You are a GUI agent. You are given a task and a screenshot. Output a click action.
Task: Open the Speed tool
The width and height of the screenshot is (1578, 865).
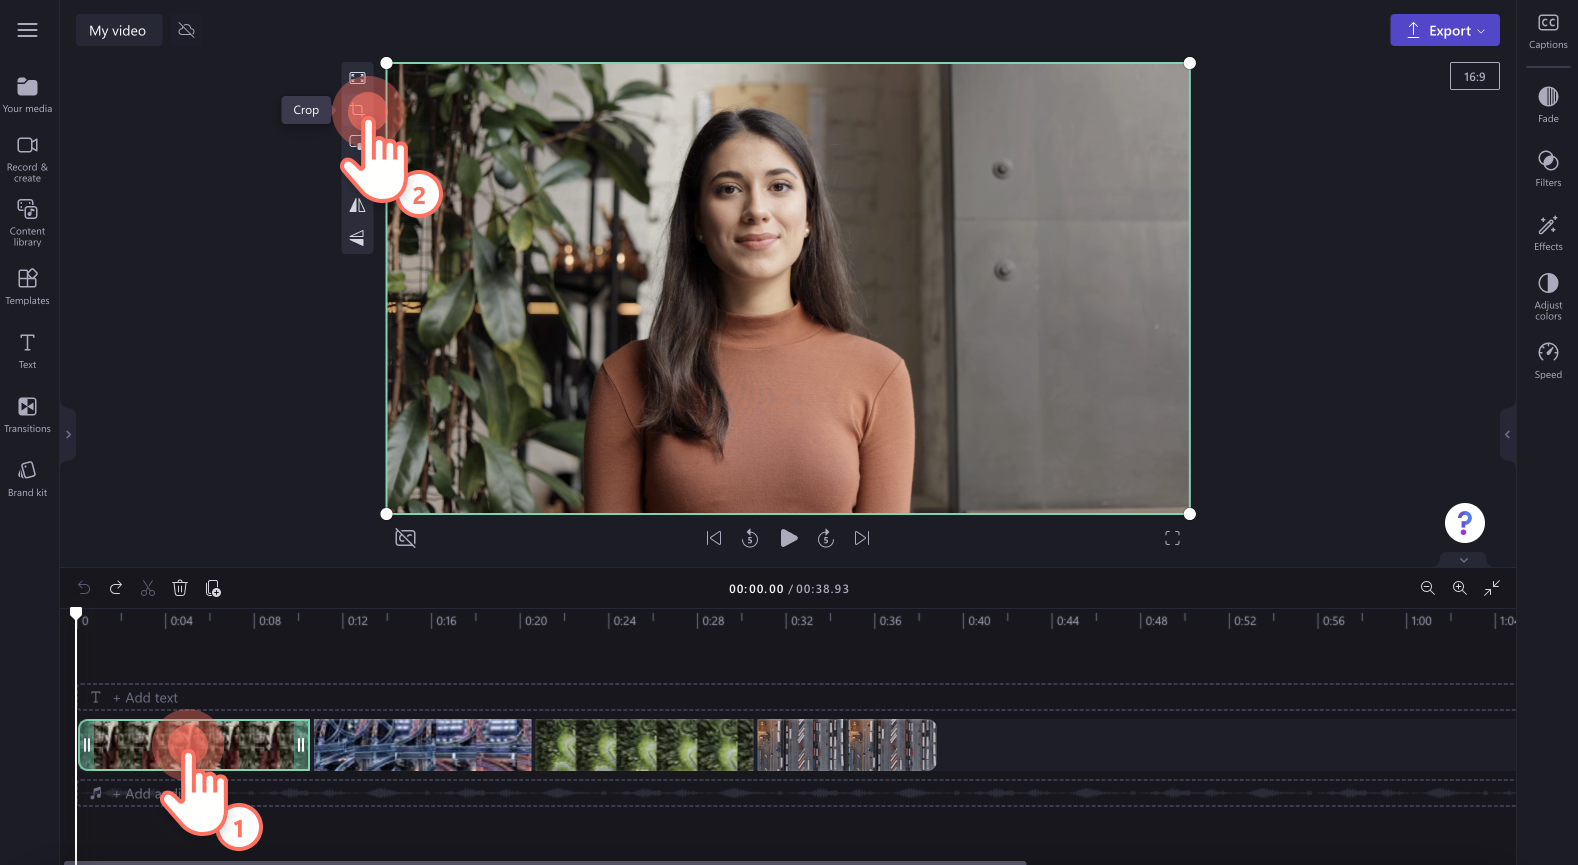1548,360
